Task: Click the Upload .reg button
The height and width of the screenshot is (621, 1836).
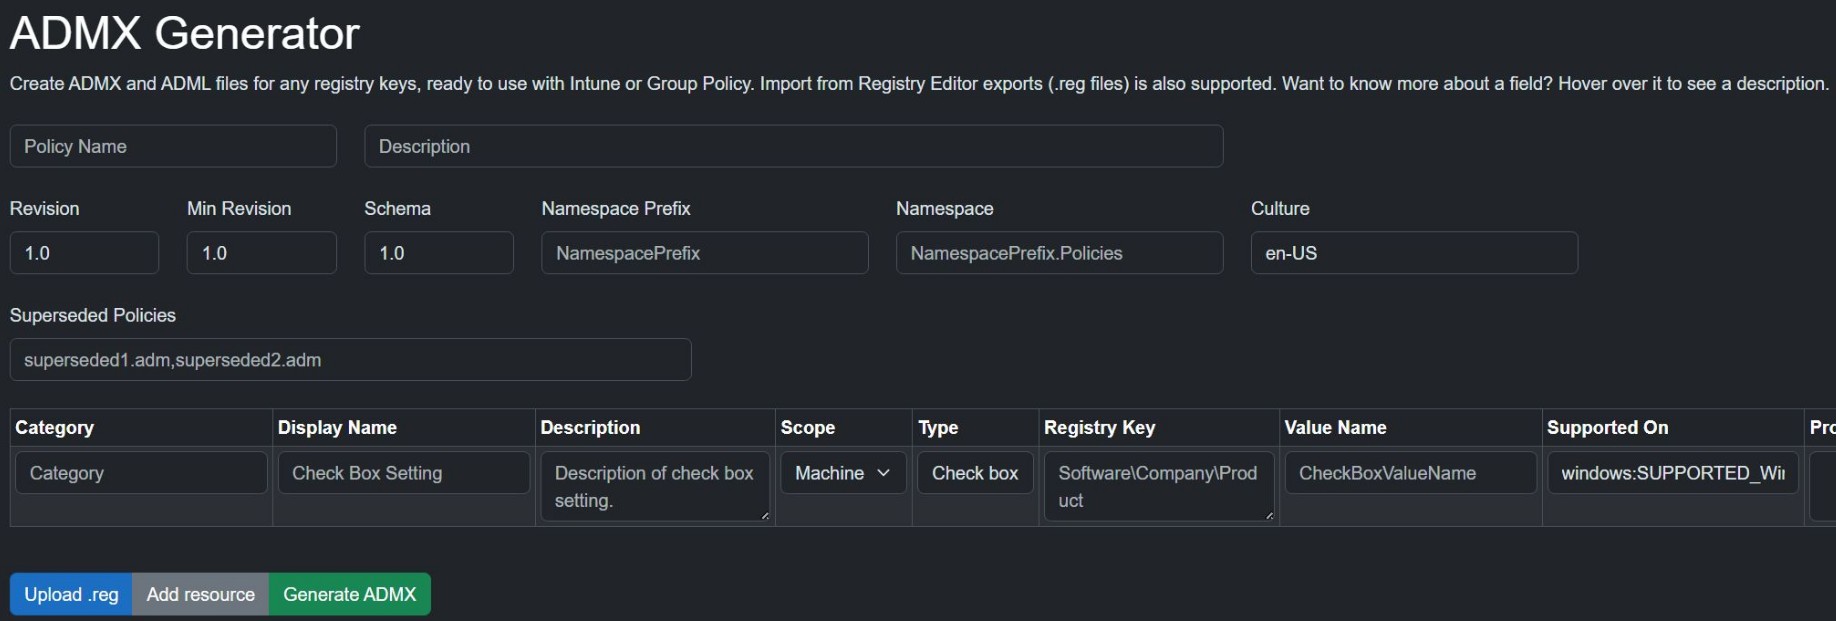Action: point(71,594)
